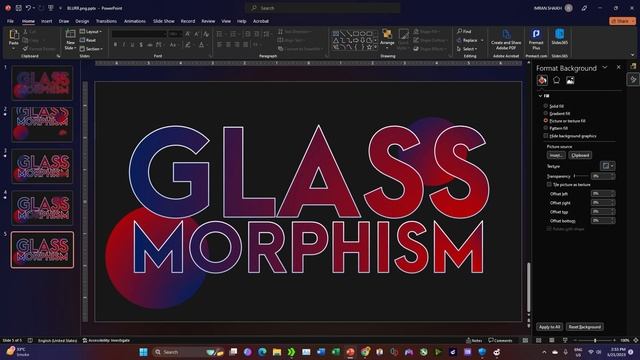Open the File menu

(10, 21)
